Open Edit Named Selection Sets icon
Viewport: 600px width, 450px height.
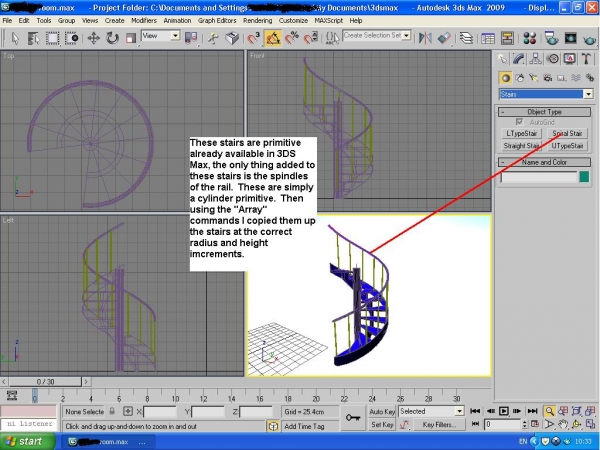click(332, 38)
